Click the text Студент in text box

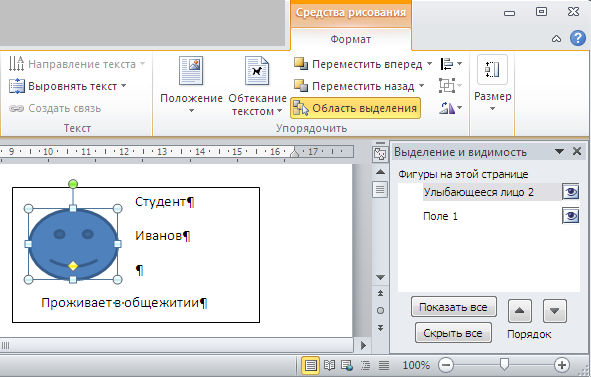[x=160, y=202]
